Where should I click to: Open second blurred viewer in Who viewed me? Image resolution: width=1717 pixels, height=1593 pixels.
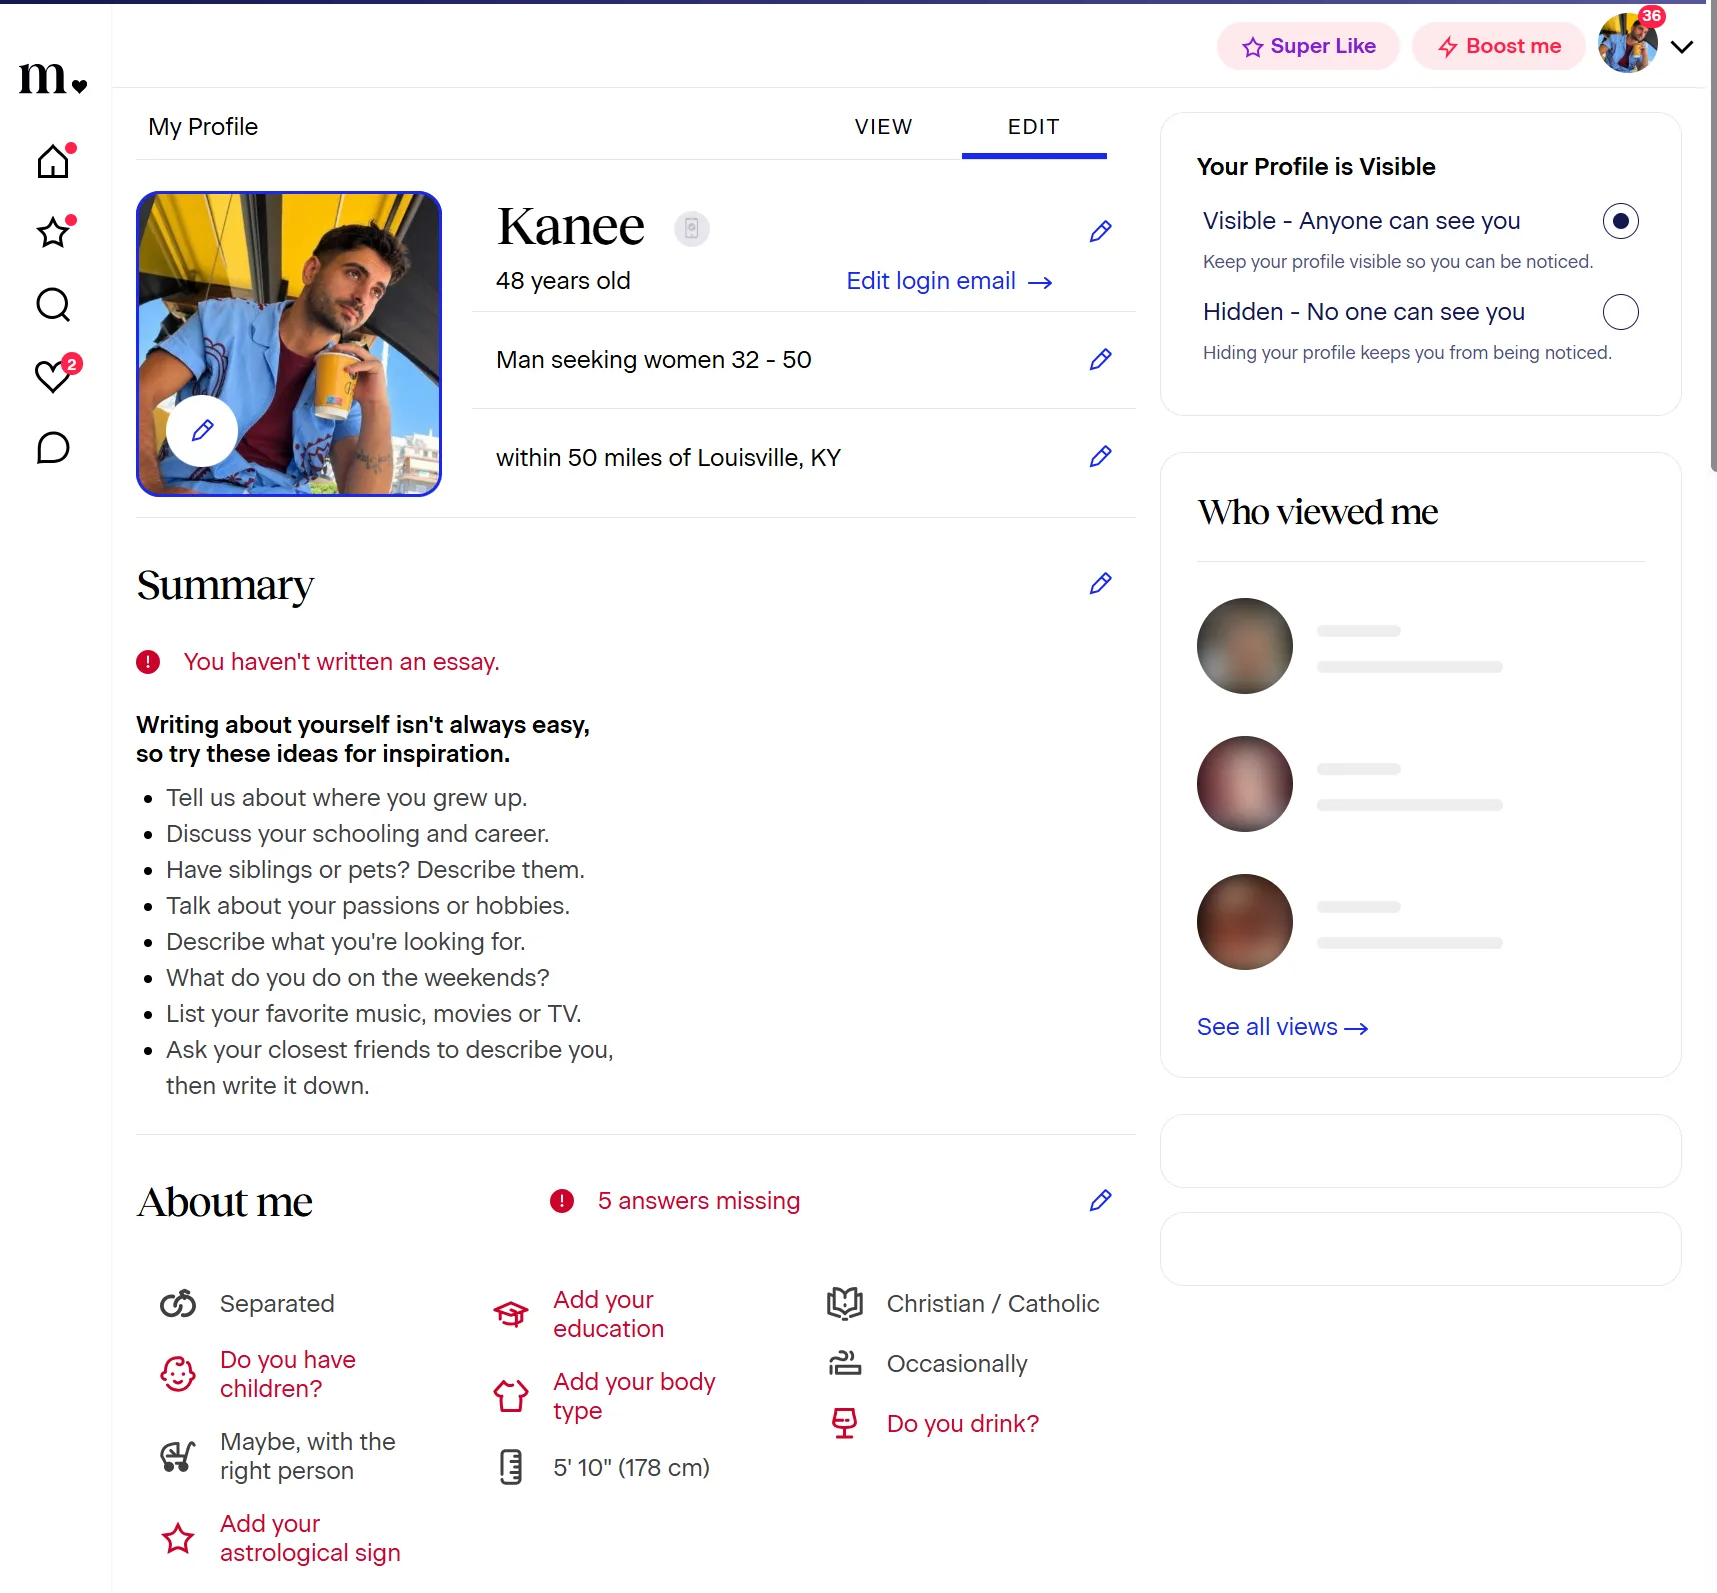[1245, 784]
